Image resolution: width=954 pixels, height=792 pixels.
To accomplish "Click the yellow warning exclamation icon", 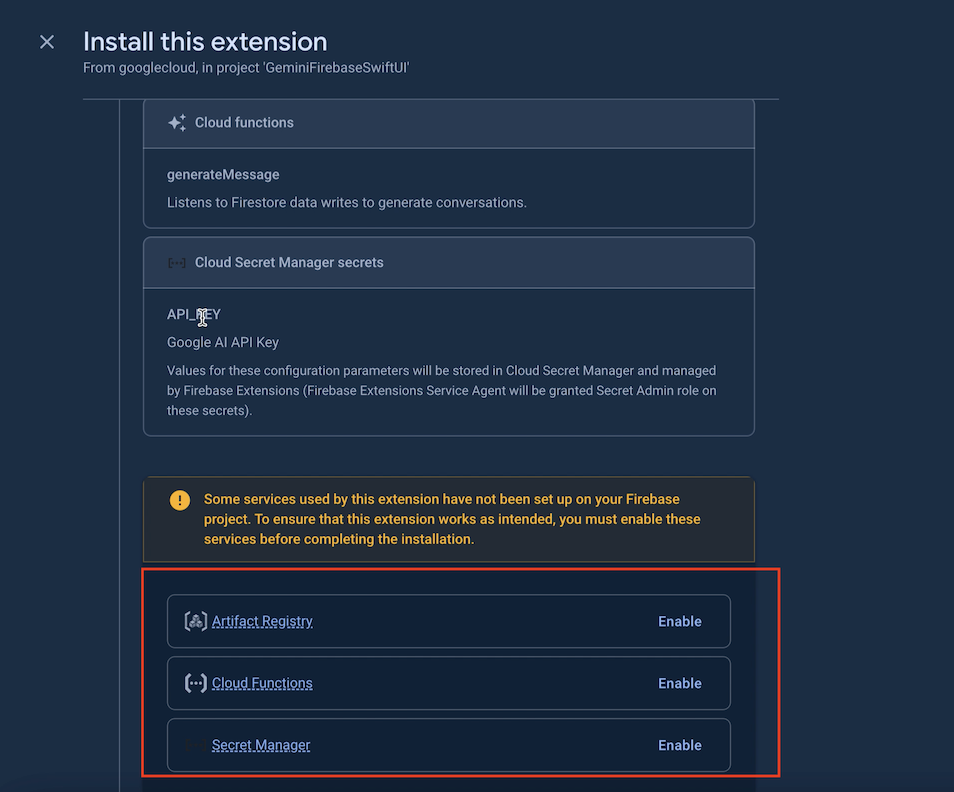I will [x=180, y=500].
